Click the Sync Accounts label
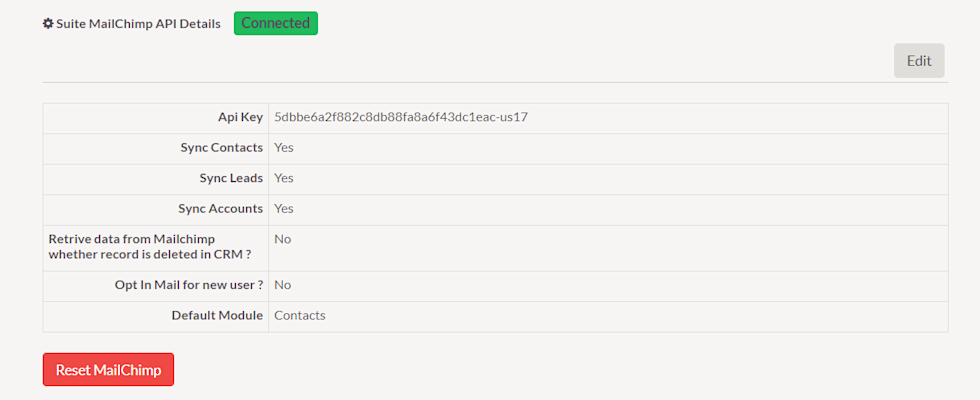Viewport: 980px width, 400px height. pos(220,209)
